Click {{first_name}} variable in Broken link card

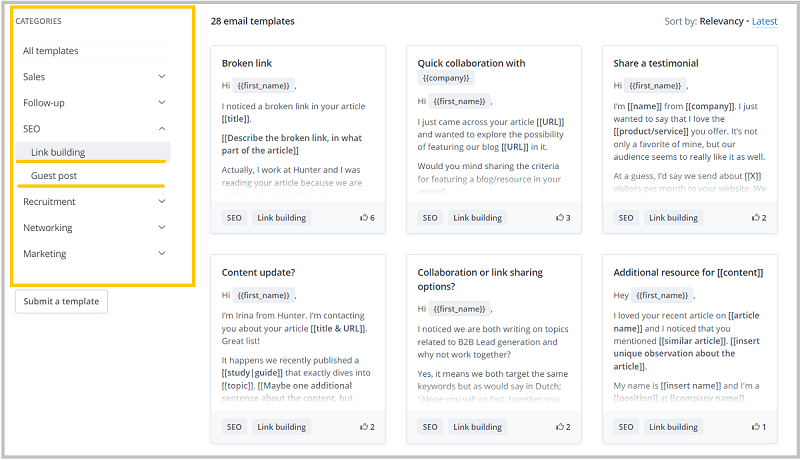coord(263,86)
